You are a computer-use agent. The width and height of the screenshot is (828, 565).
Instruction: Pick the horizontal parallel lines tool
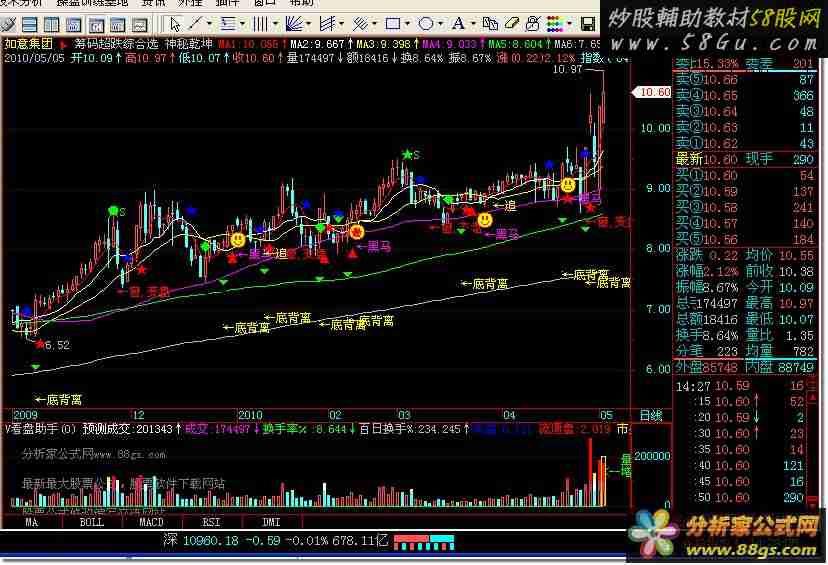coord(228,24)
